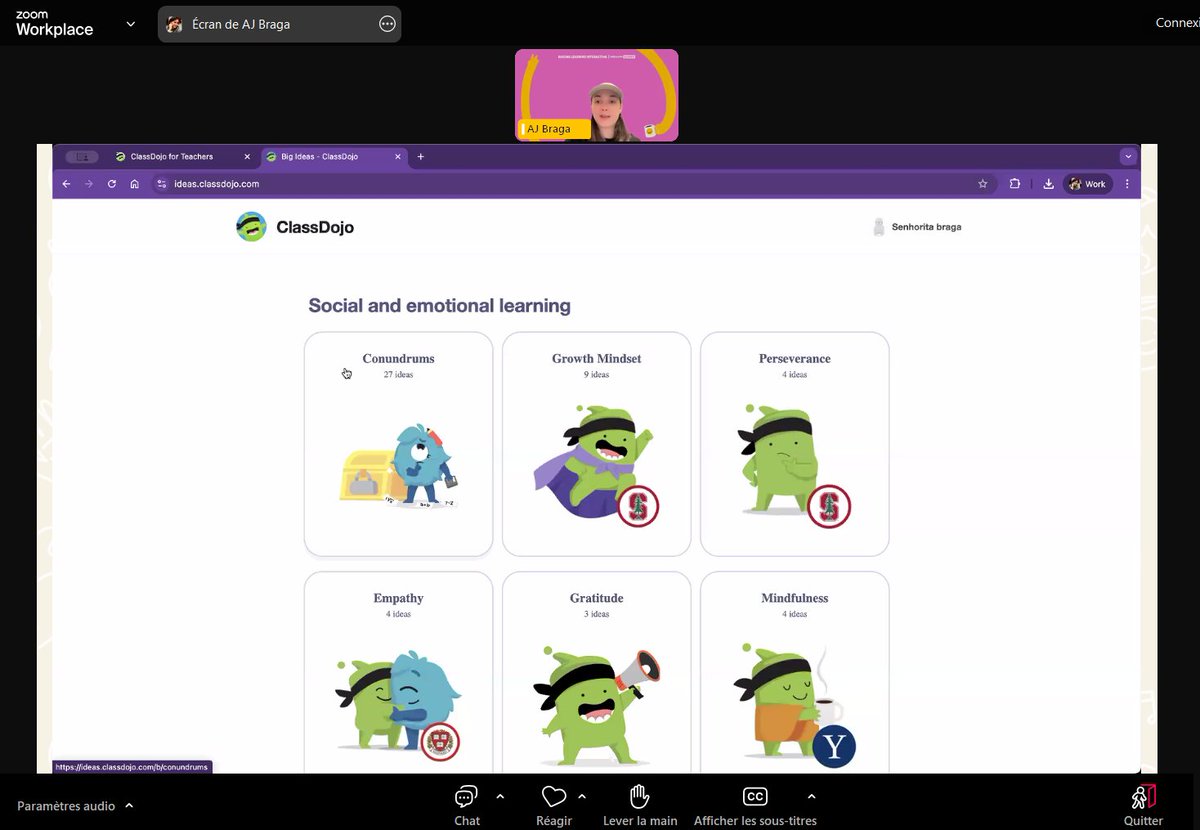Open the Growth Mindset card
Viewport: 1200px width, 830px height.
tap(596, 444)
